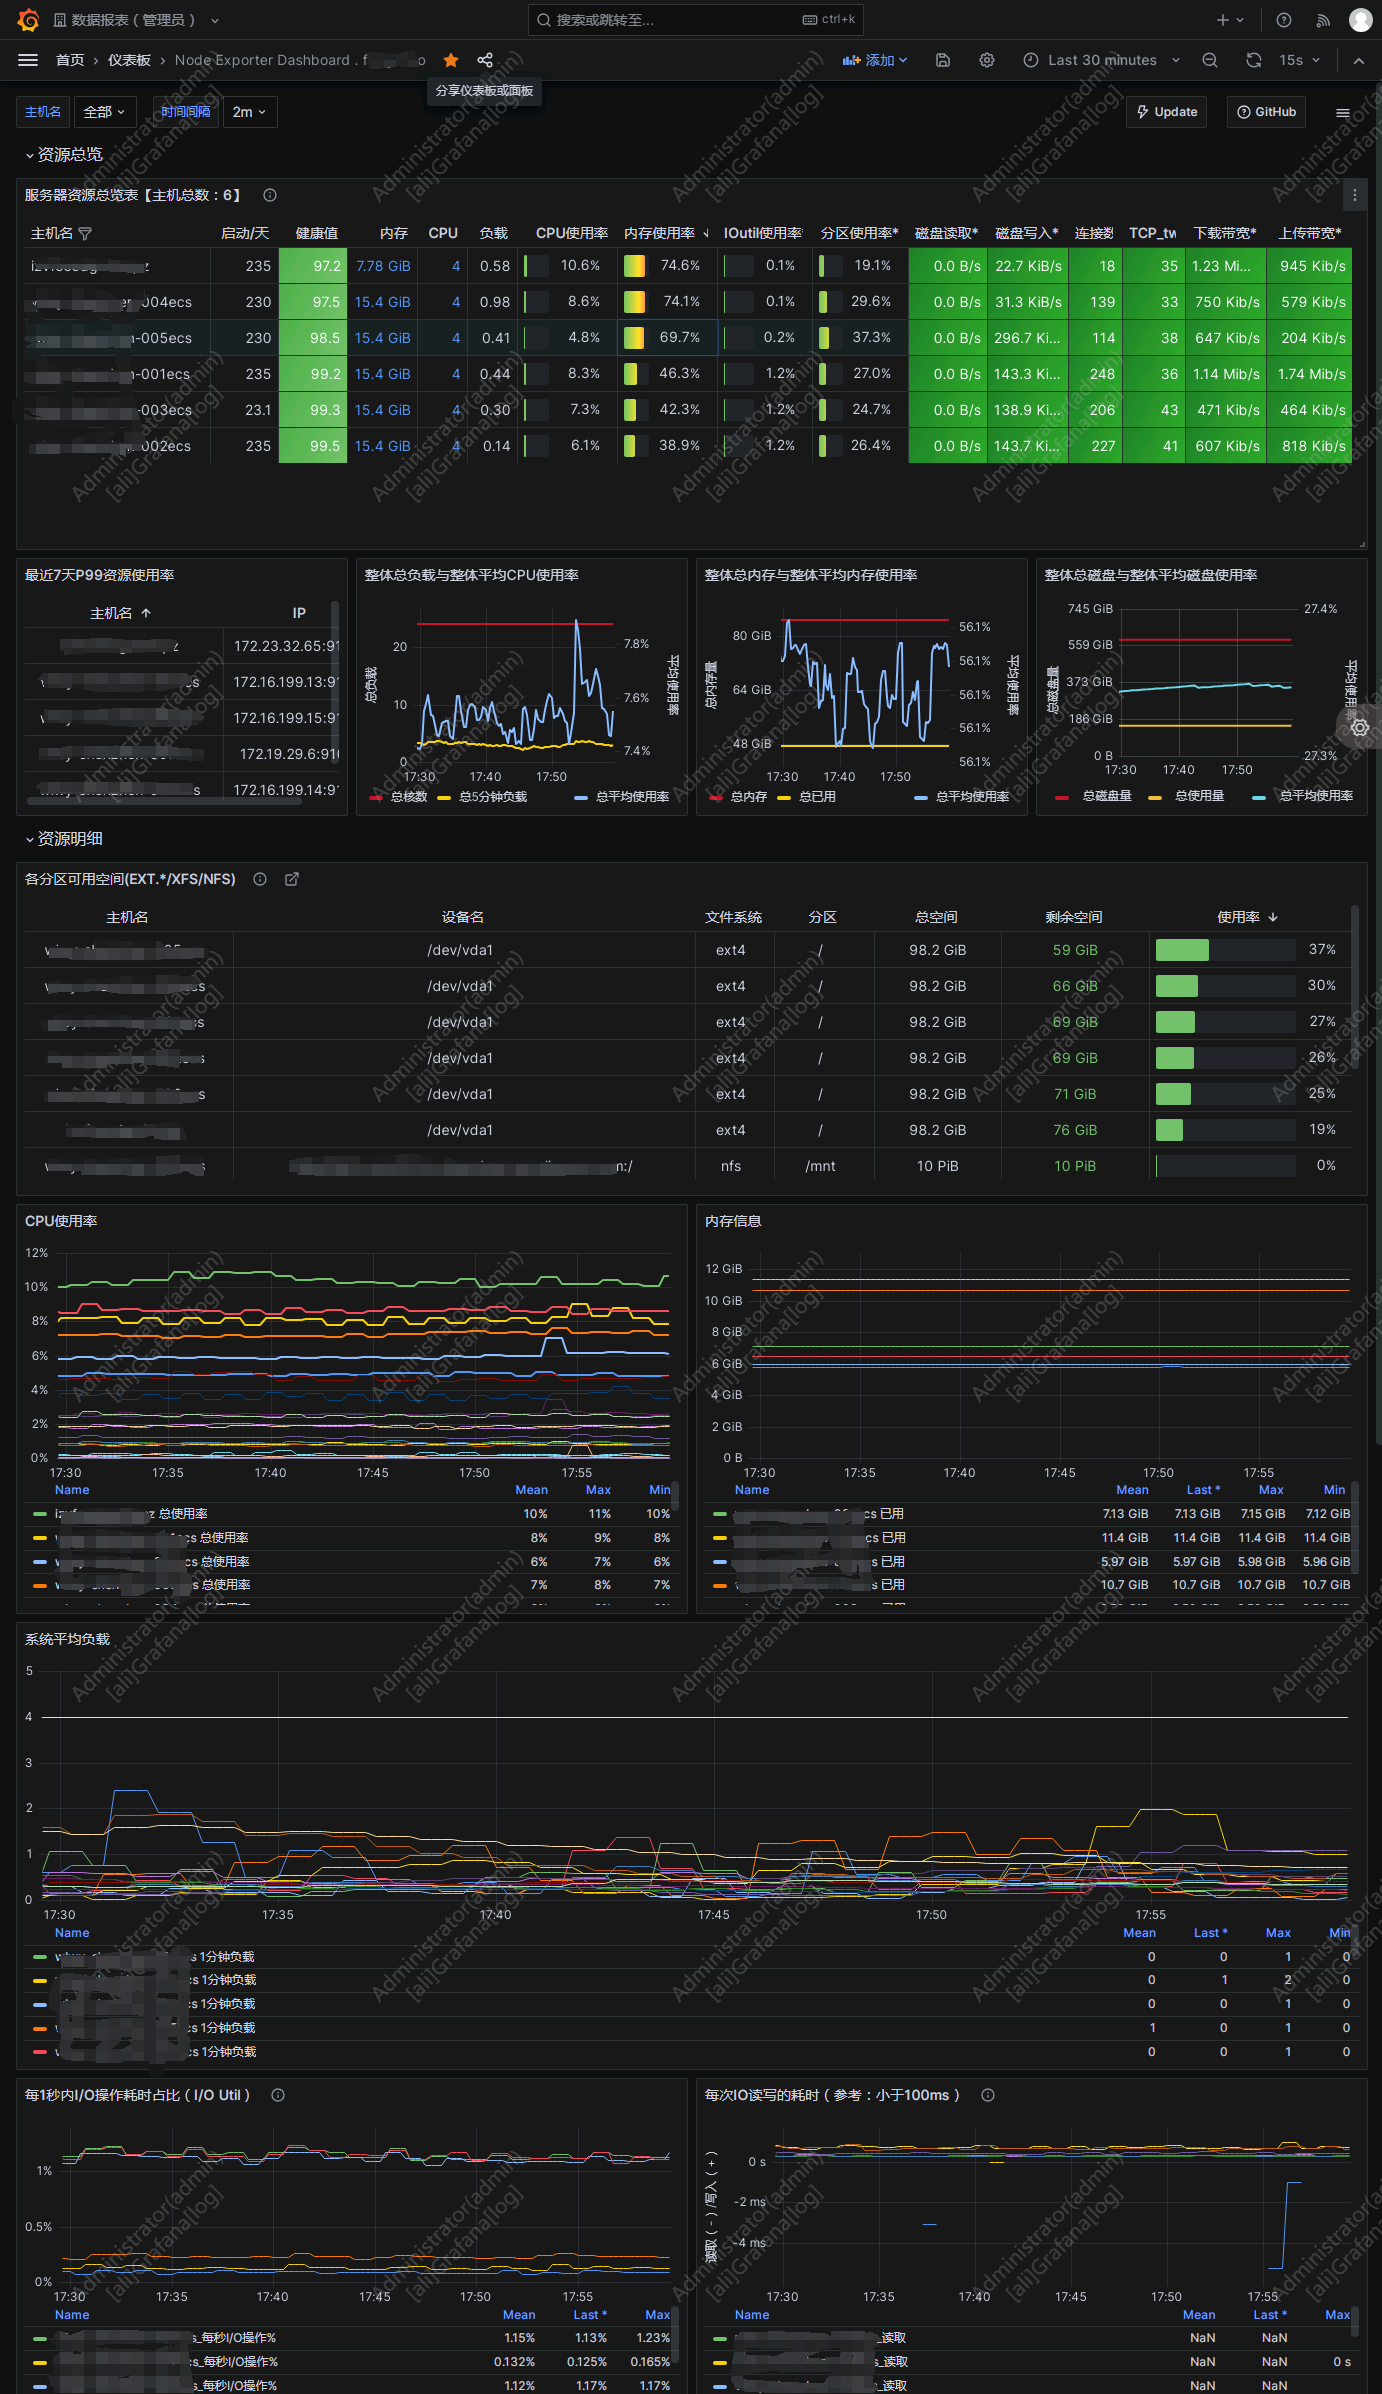1382x2394 pixels.
Task: Sort table by 分区使用率* column header
Action: (x=859, y=233)
